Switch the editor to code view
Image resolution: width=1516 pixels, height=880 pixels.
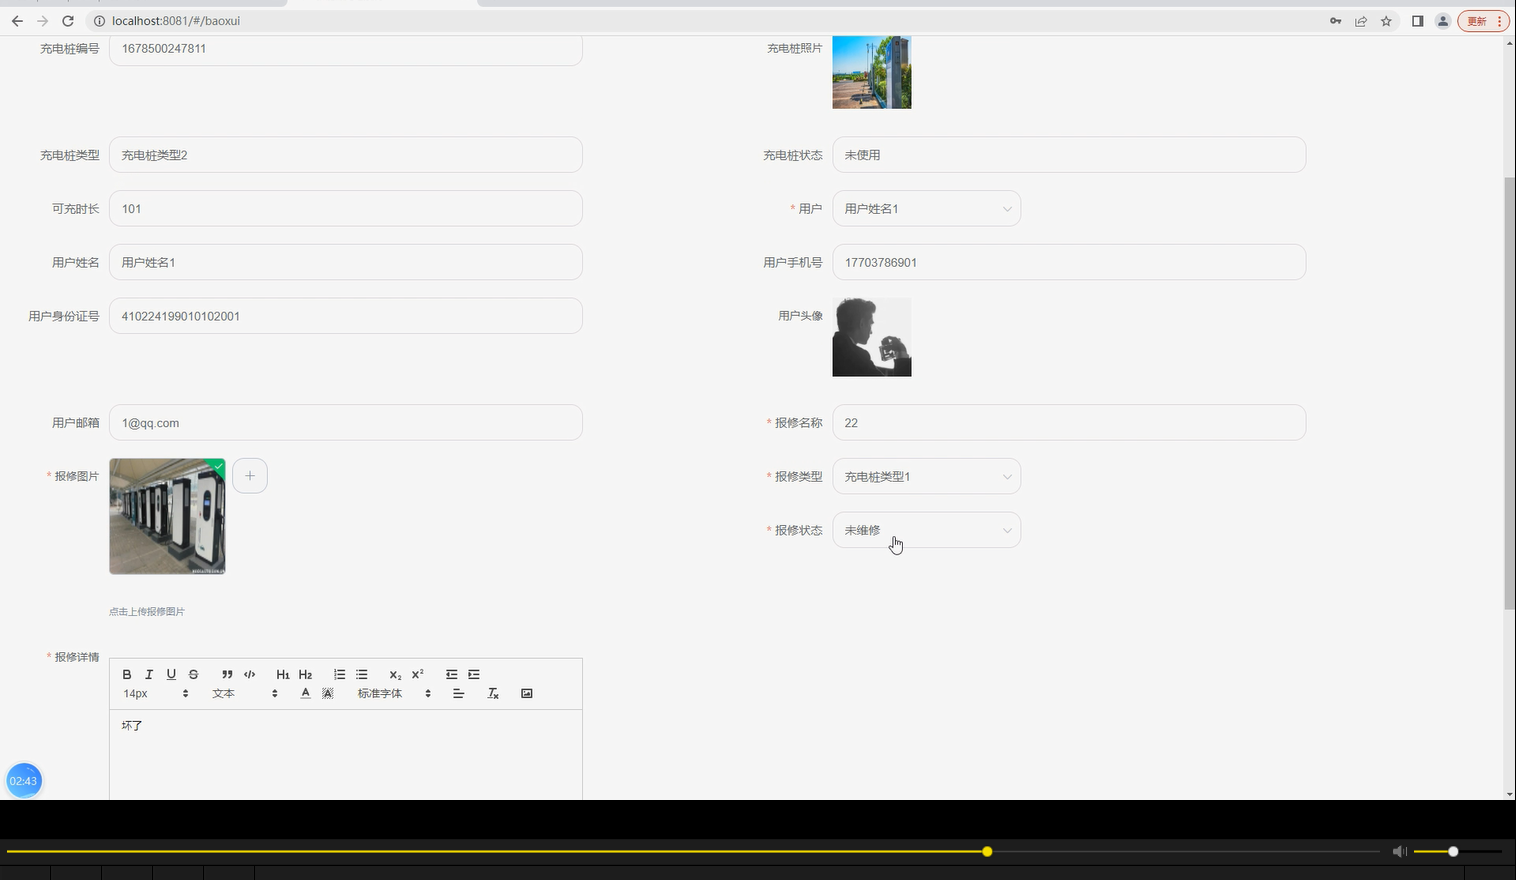(x=249, y=674)
